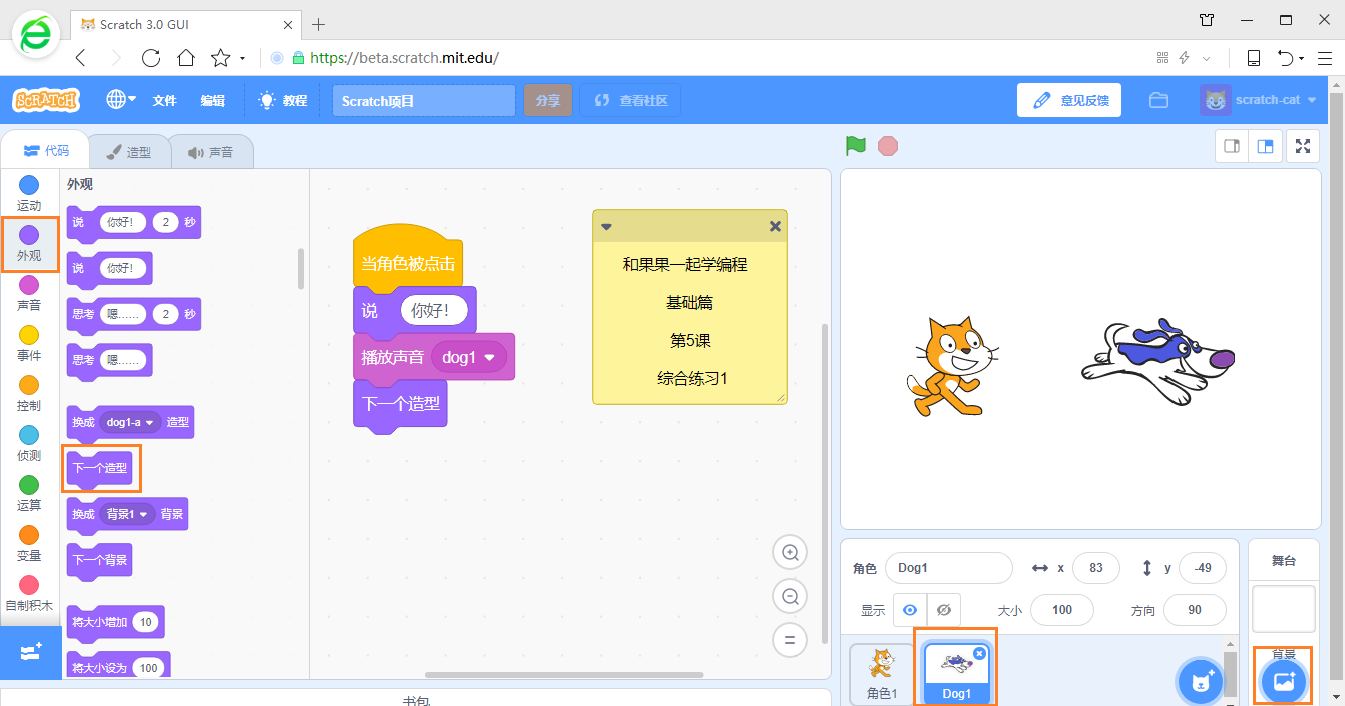Select the 外观 block category

29,244
